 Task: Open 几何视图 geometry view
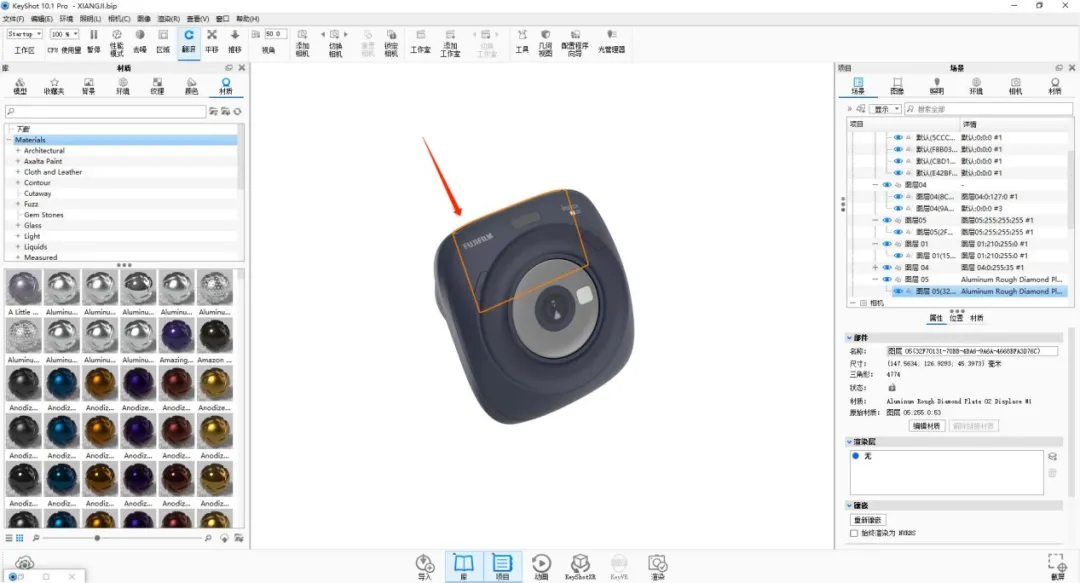546,42
